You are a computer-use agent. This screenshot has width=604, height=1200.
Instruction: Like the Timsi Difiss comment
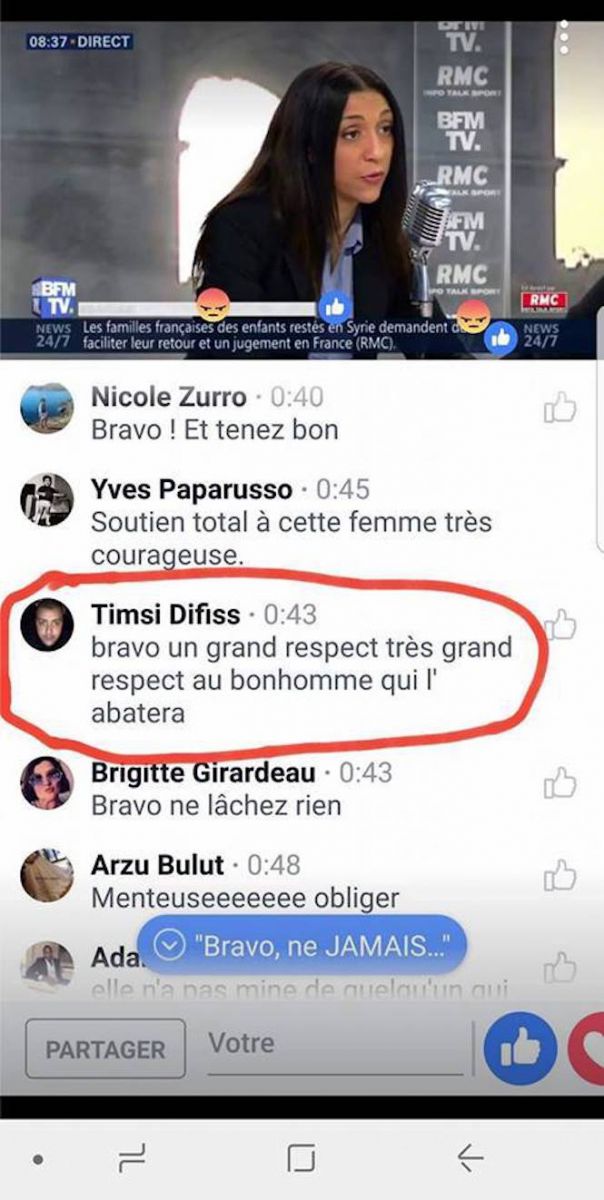(x=561, y=625)
